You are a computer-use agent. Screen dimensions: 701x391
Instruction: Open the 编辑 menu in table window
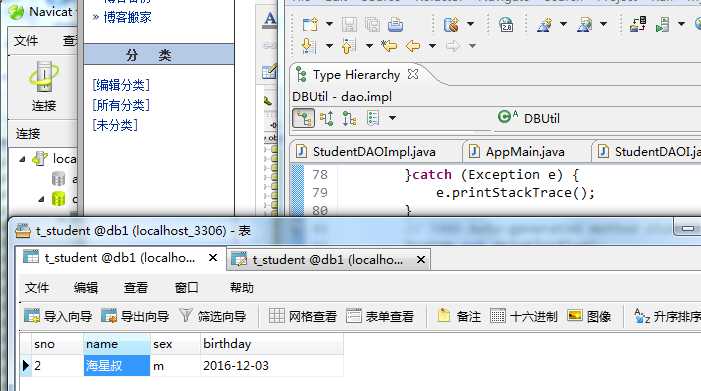point(86,287)
